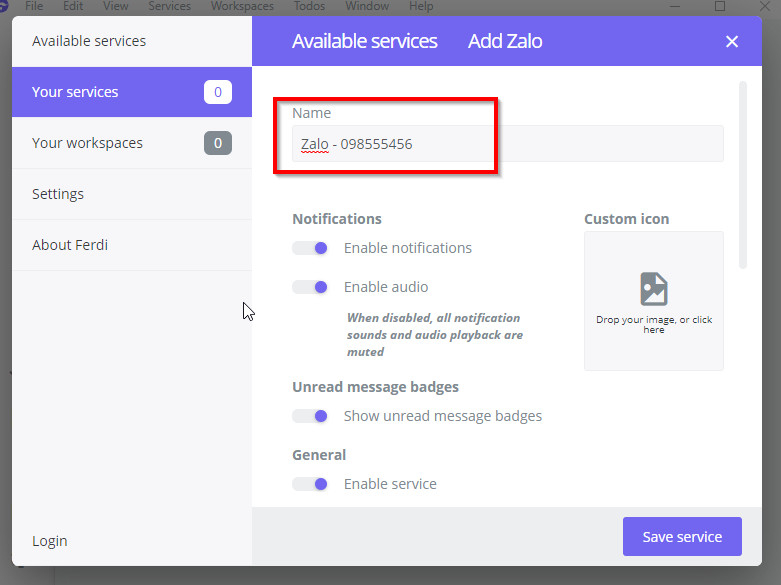Click the General section heading

pos(319,455)
